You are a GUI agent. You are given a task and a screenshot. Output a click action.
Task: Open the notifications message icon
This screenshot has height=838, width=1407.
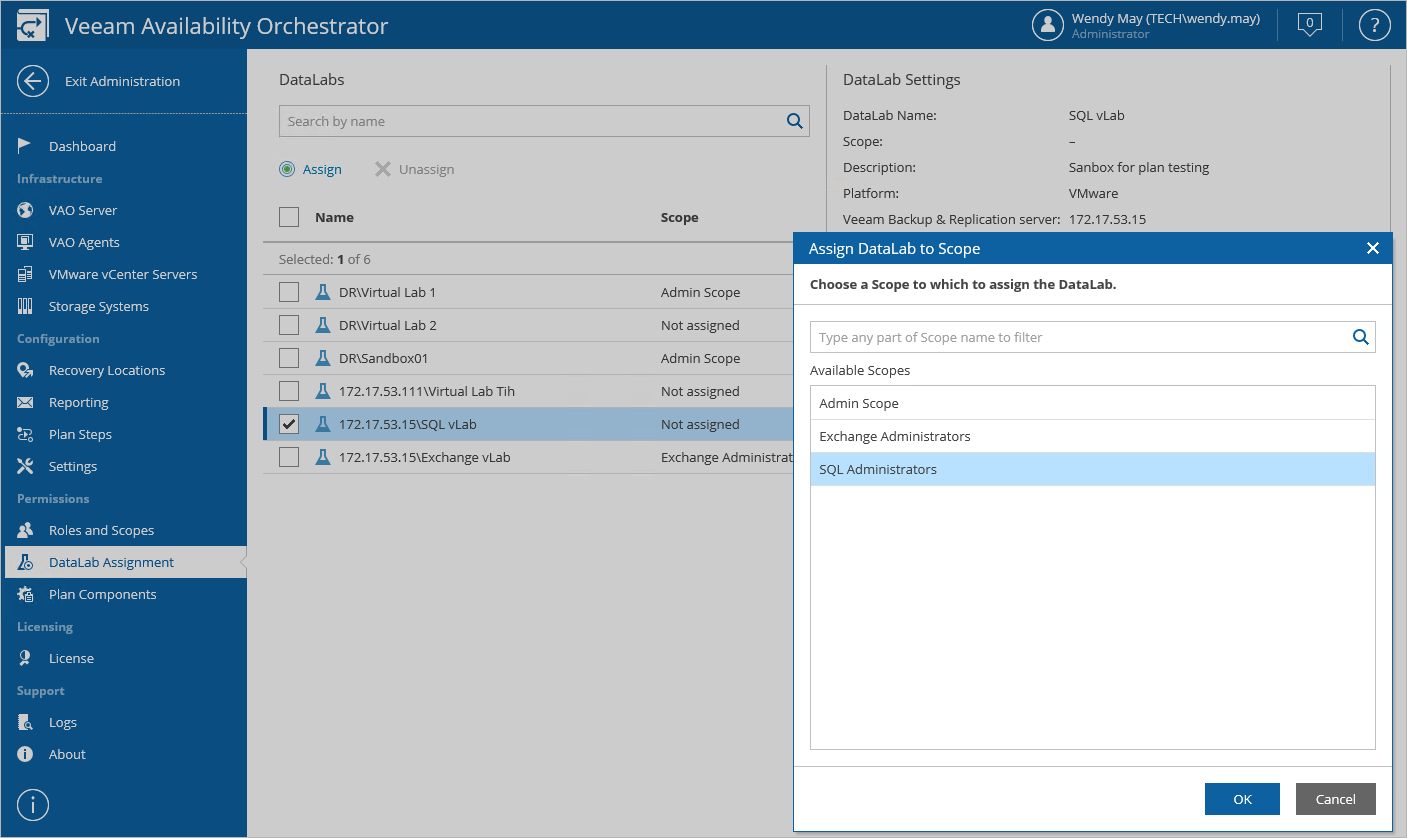[x=1309, y=25]
